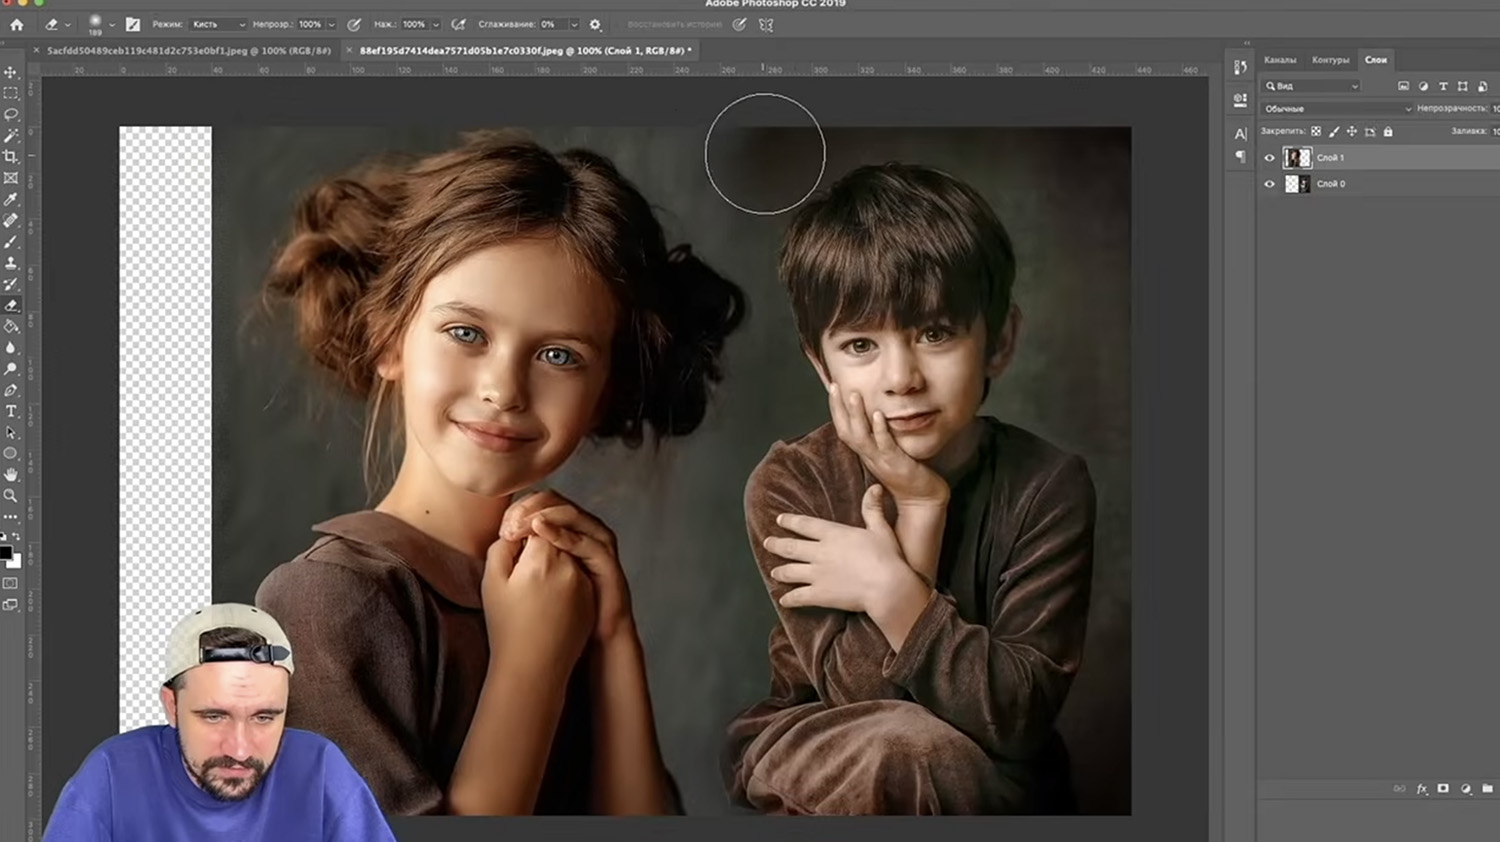Open the foreground color swatch
This screenshot has width=1500, height=842.
6,553
